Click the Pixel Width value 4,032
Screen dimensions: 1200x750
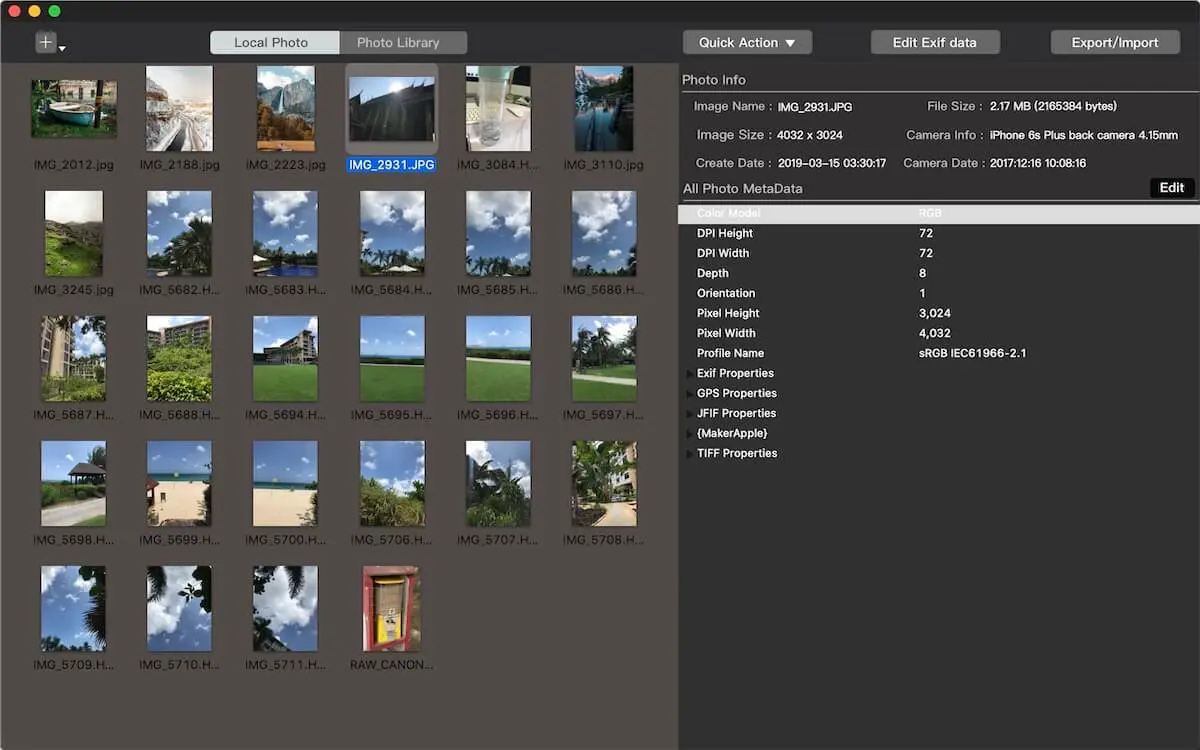point(935,334)
